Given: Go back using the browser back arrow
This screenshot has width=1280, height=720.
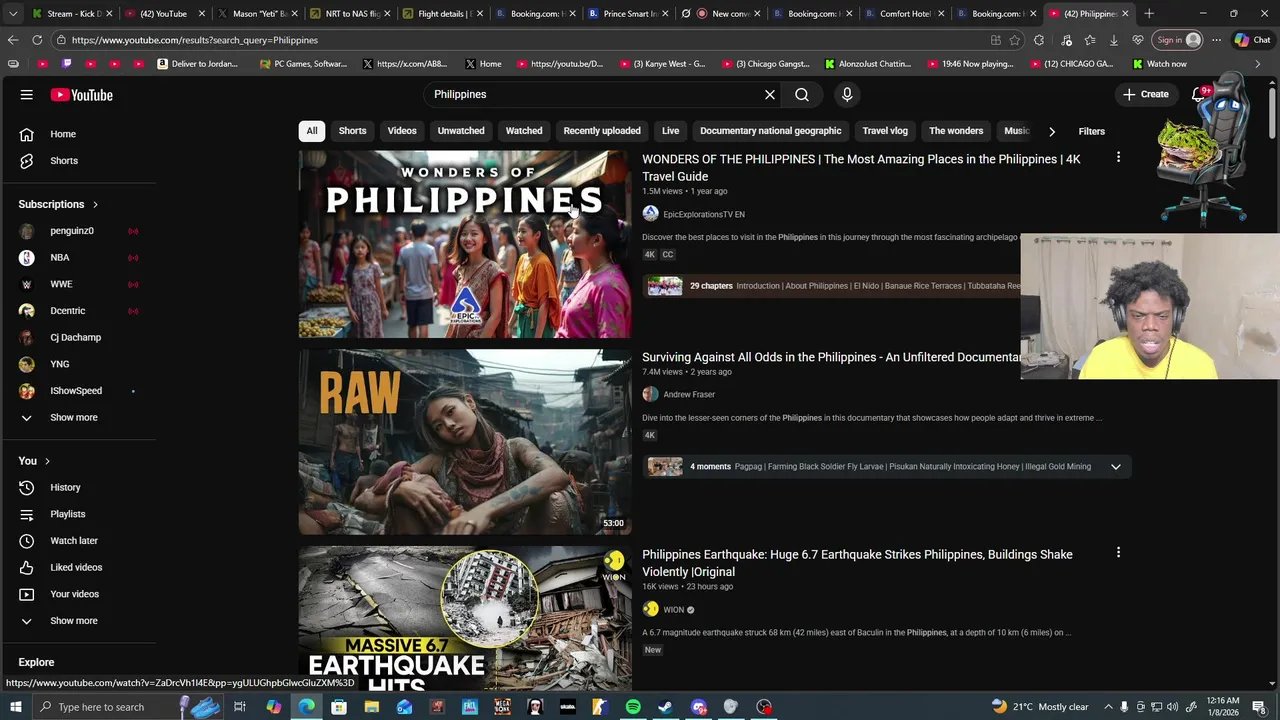Looking at the screenshot, I should (x=13, y=40).
